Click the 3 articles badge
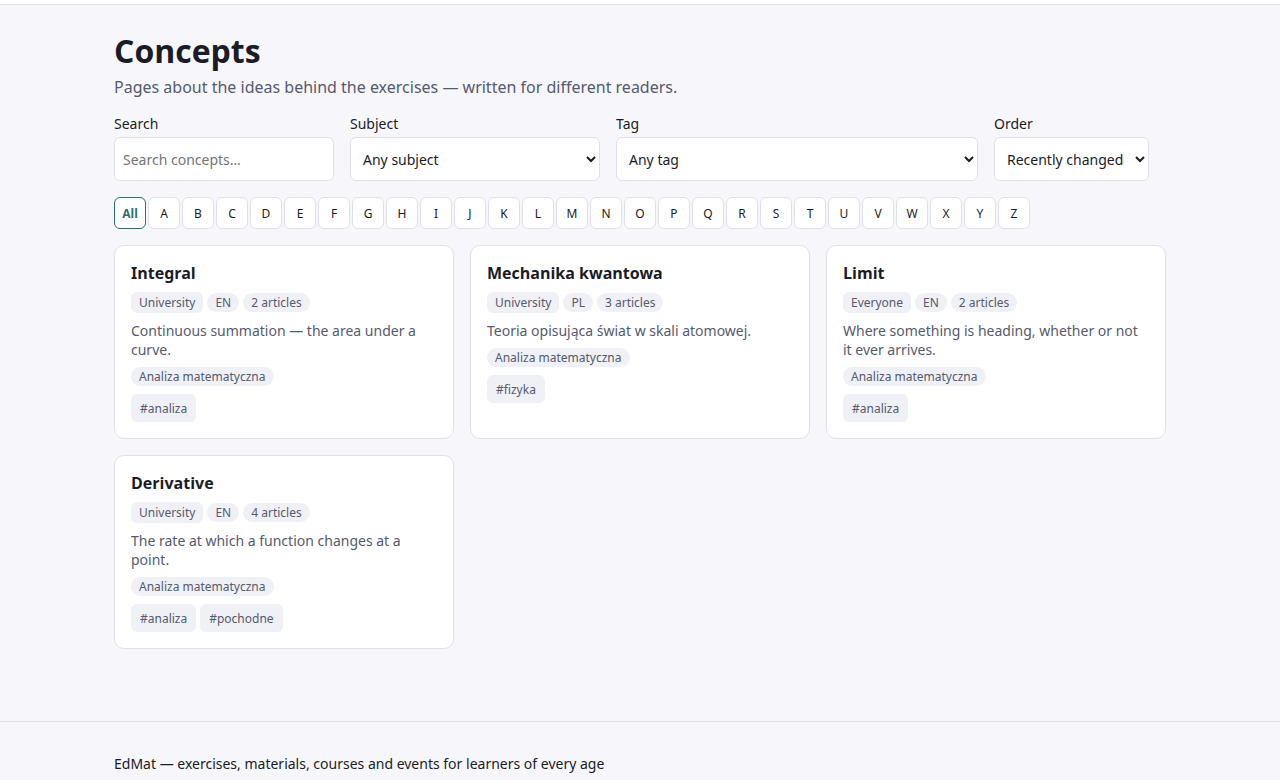Image resolution: width=1280 pixels, height=780 pixels. click(x=630, y=302)
